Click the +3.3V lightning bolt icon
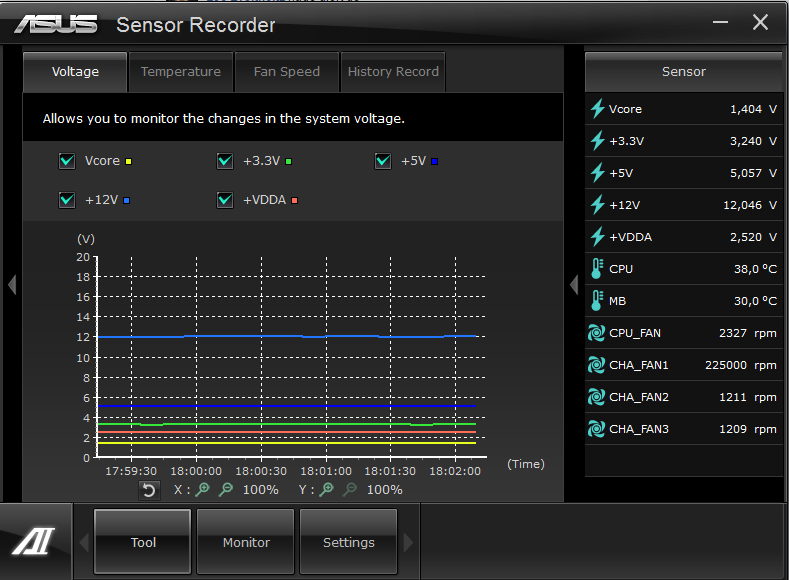Screen dimensions: 789x580 click(597, 141)
